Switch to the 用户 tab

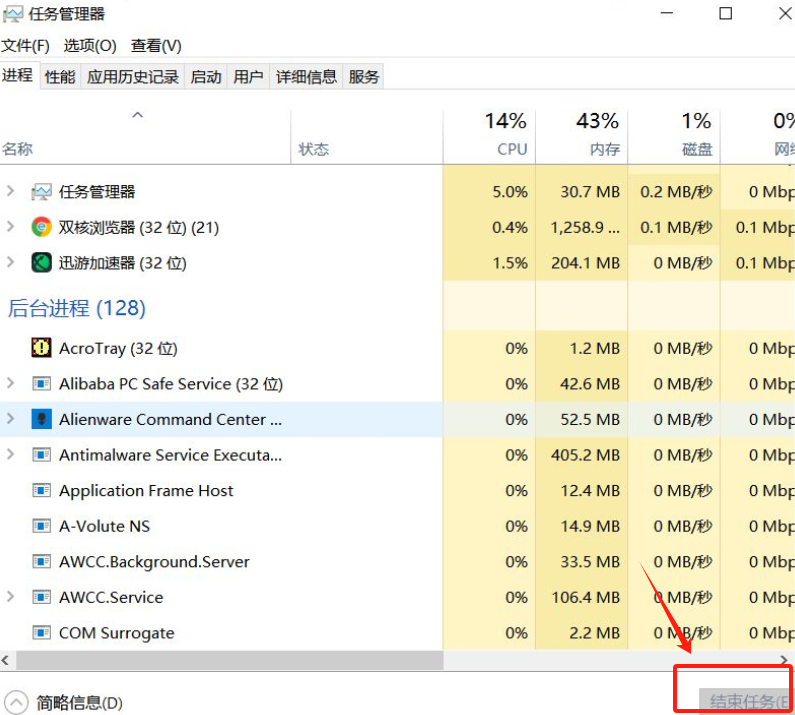248,77
